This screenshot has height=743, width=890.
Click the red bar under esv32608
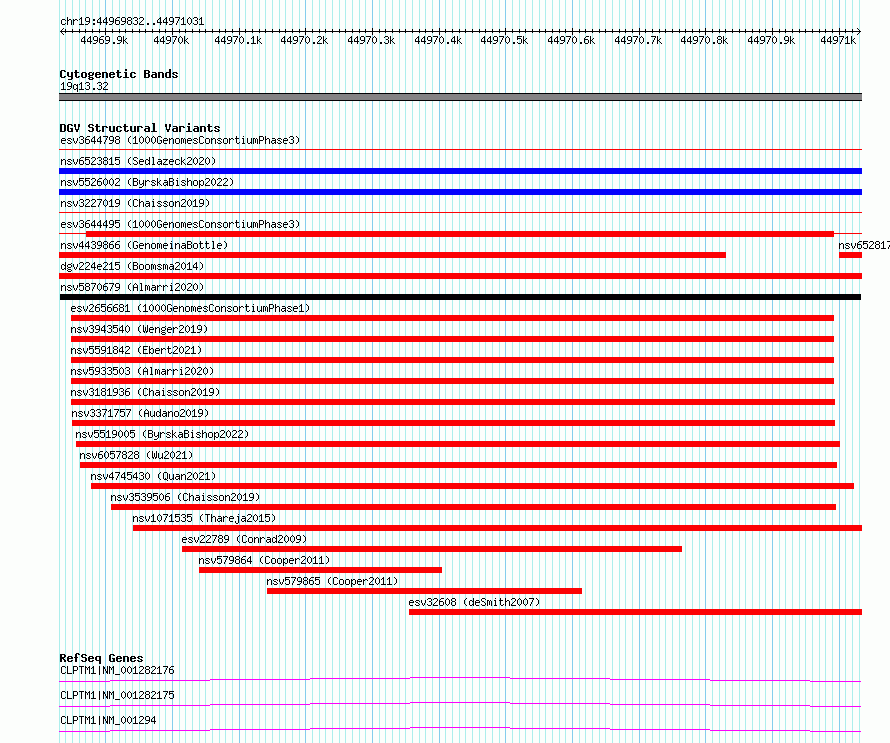click(x=636, y=612)
